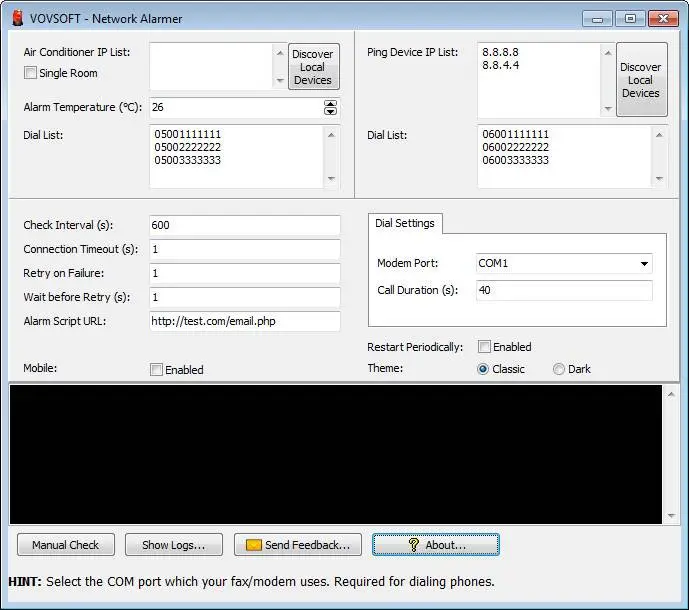Click the Retry on Failure field
The width and height of the screenshot is (689, 610).
[245, 273]
